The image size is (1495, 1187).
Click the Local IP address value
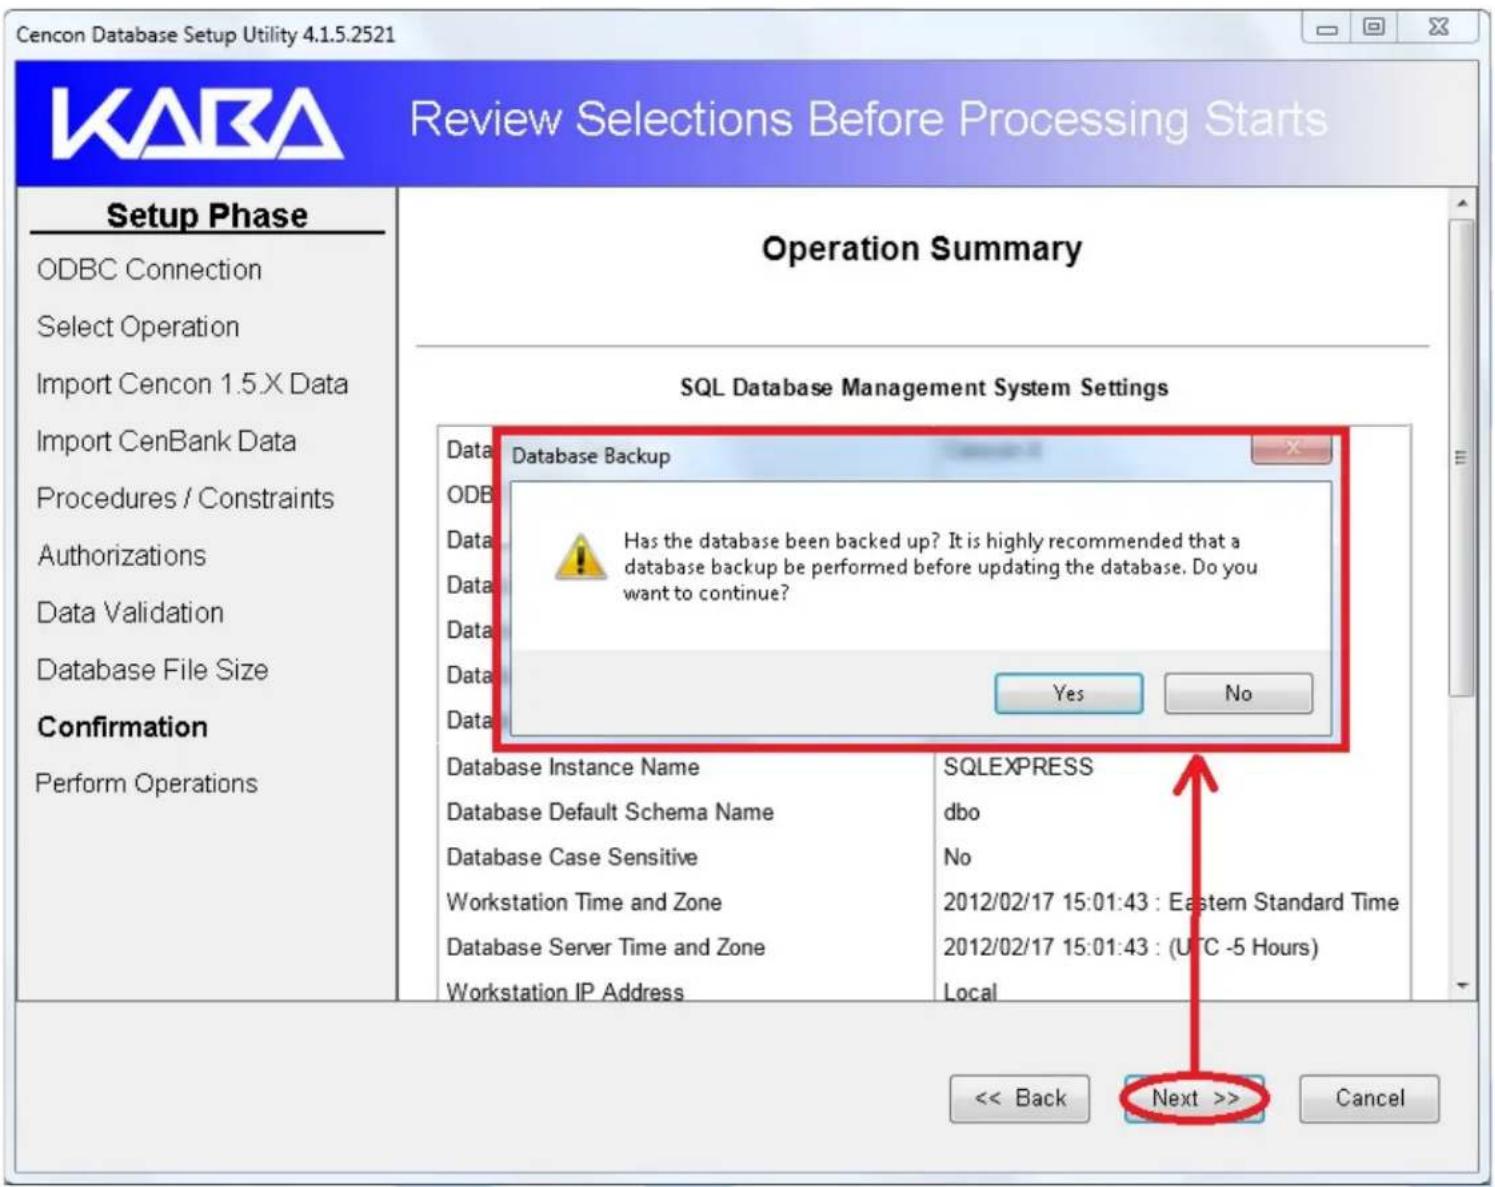click(970, 991)
